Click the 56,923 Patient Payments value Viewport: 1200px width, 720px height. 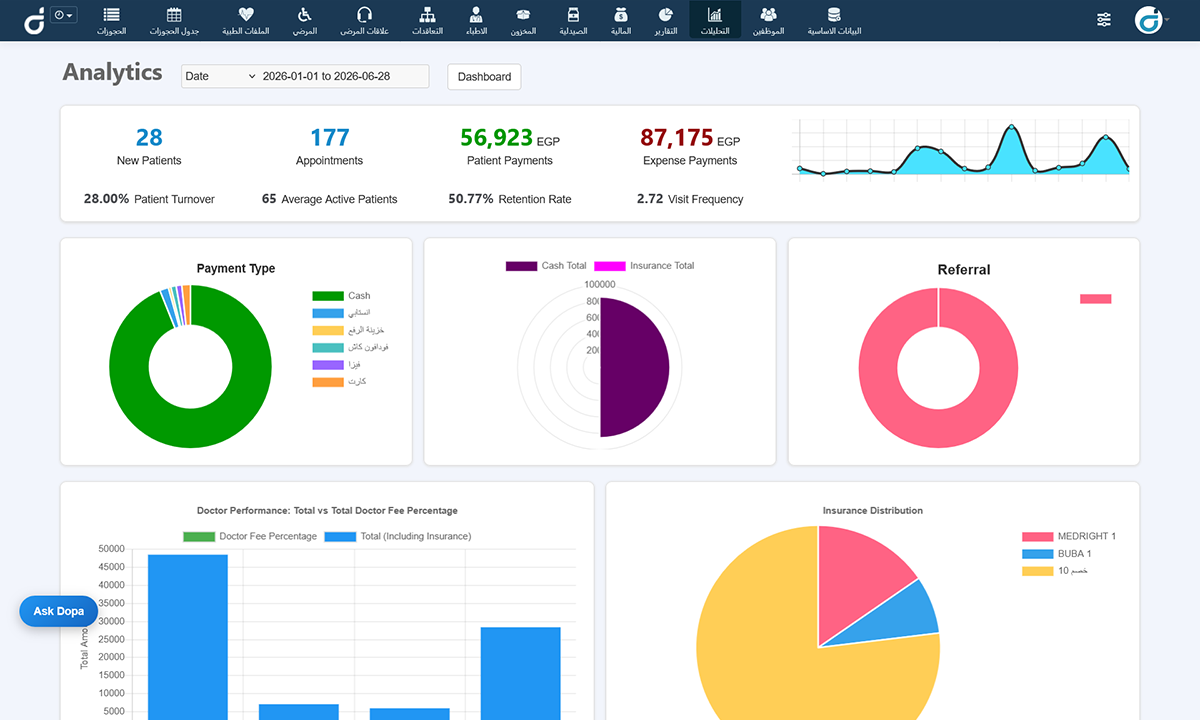496,138
